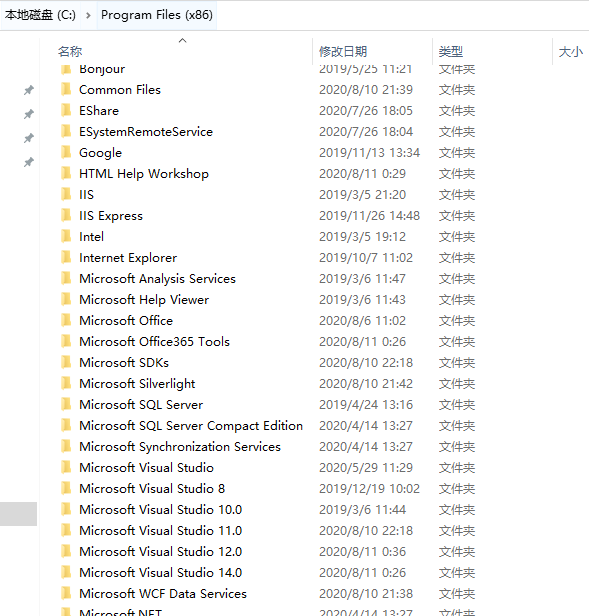Toggle sort order using arrow above 名称 column
The image size is (589, 616).
[x=182, y=40]
